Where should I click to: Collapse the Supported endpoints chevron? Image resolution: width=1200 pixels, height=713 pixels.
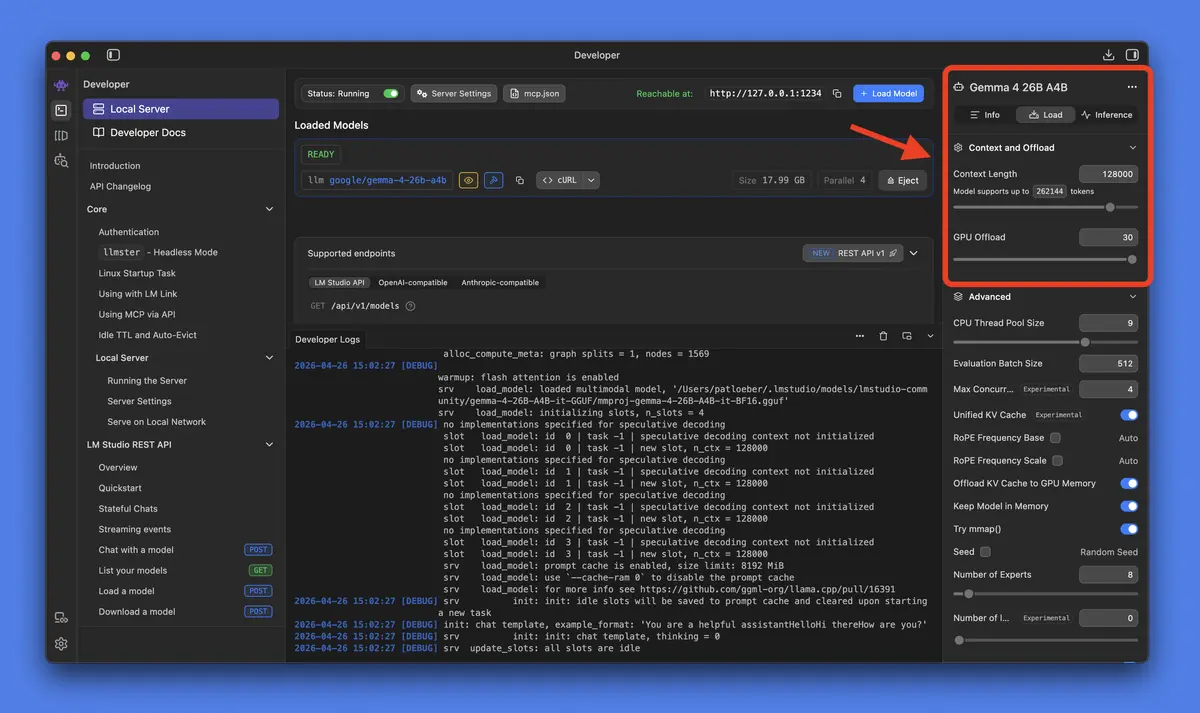point(913,253)
